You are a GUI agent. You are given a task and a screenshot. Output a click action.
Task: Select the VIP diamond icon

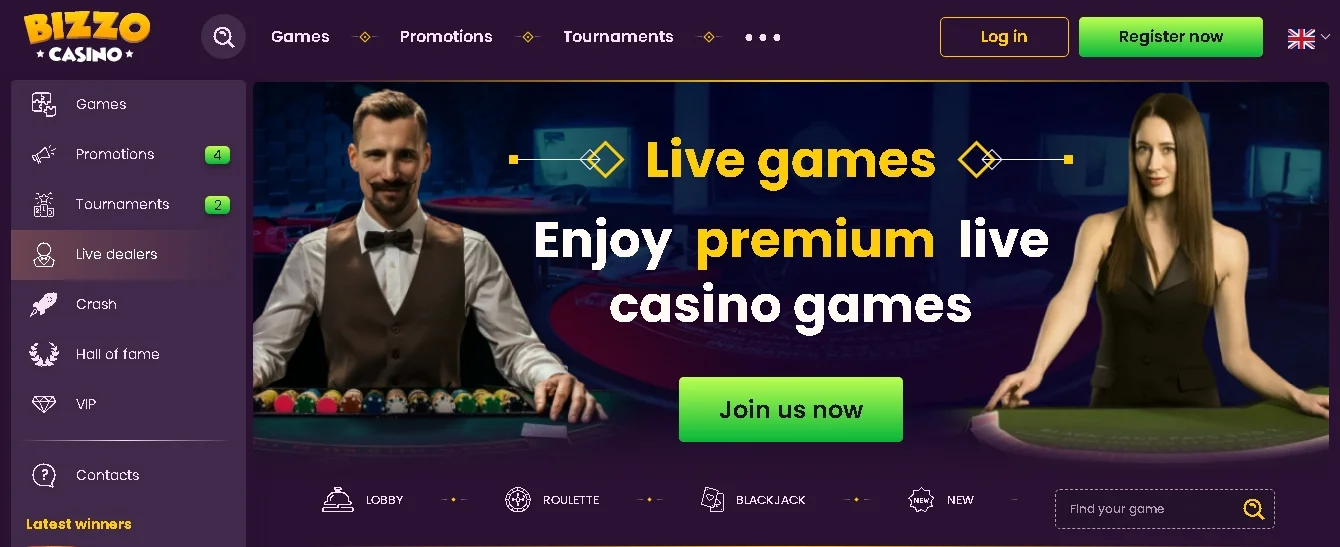tap(43, 404)
